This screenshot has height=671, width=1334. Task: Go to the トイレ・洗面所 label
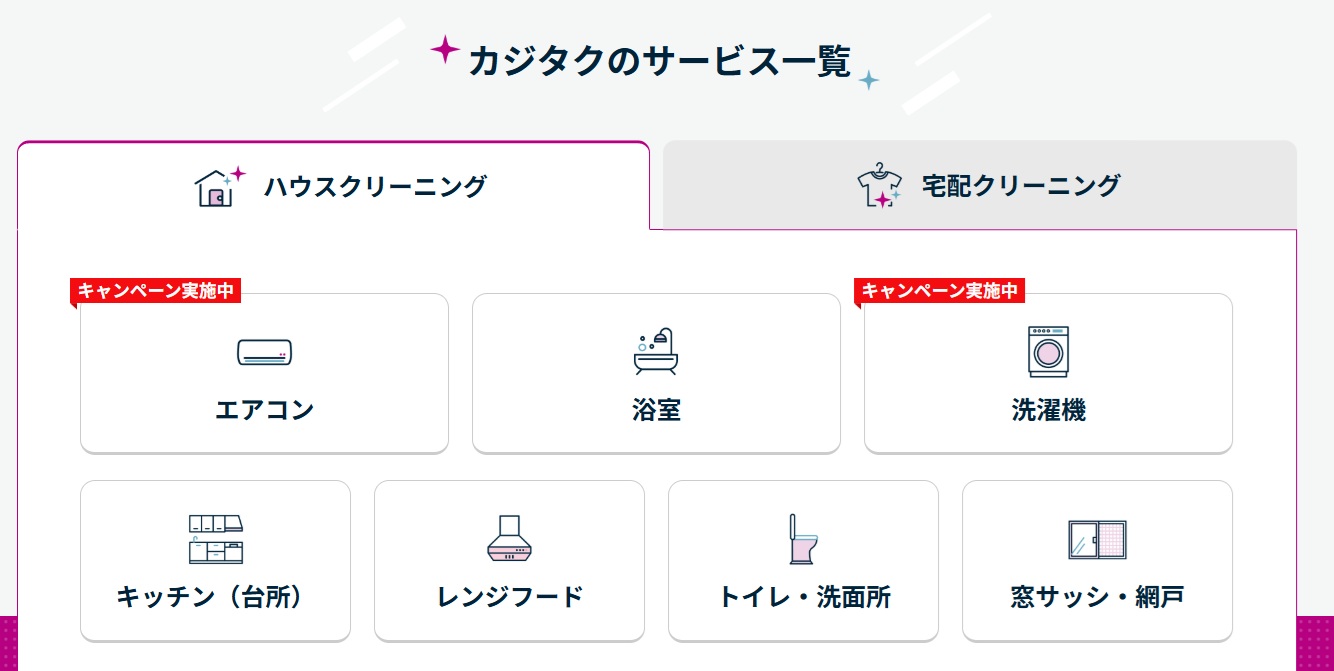pyautogui.click(x=803, y=597)
